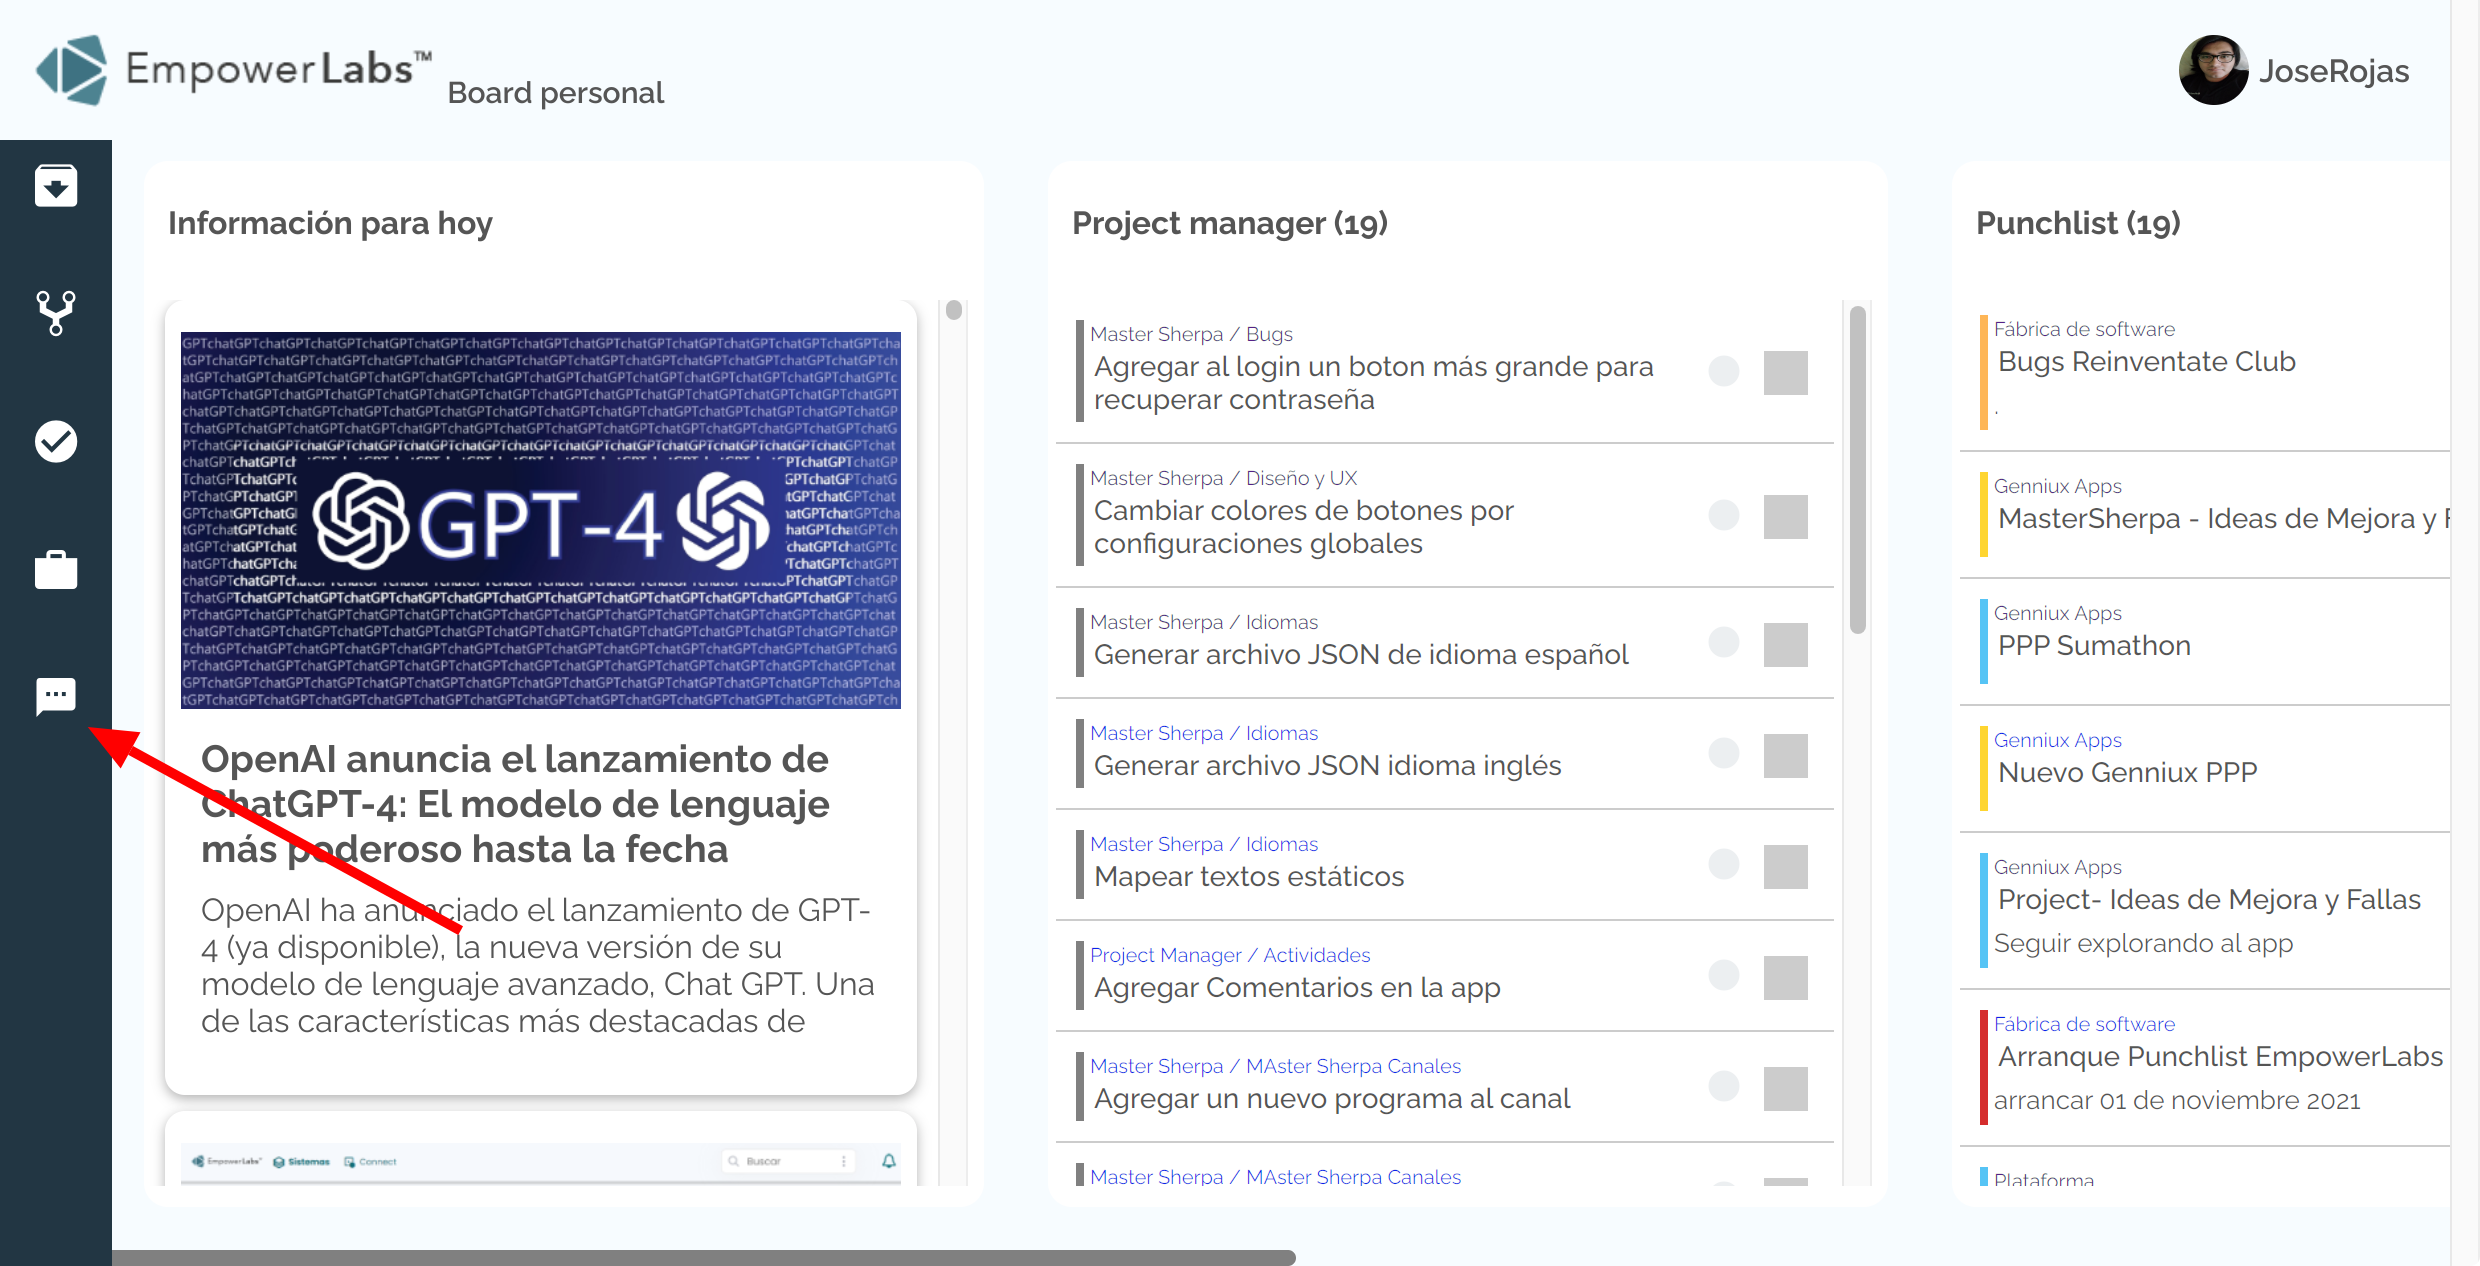This screenshot has height=1266, width=2480.
Task: Open 'Master Sherpa / MAster Sherpa Canales' link above 'Agregar un nuevo programa'
Action: (x=1275, y=1066)
